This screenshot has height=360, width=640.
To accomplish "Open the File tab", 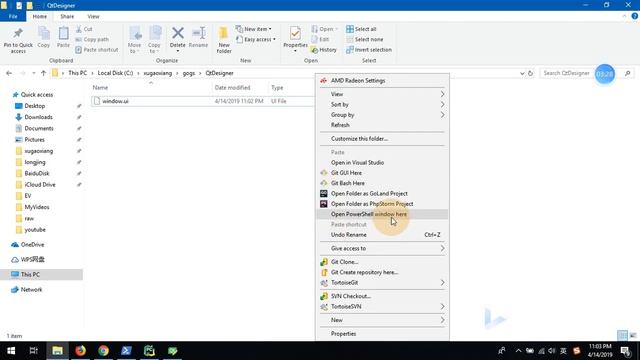I will 13,16.
